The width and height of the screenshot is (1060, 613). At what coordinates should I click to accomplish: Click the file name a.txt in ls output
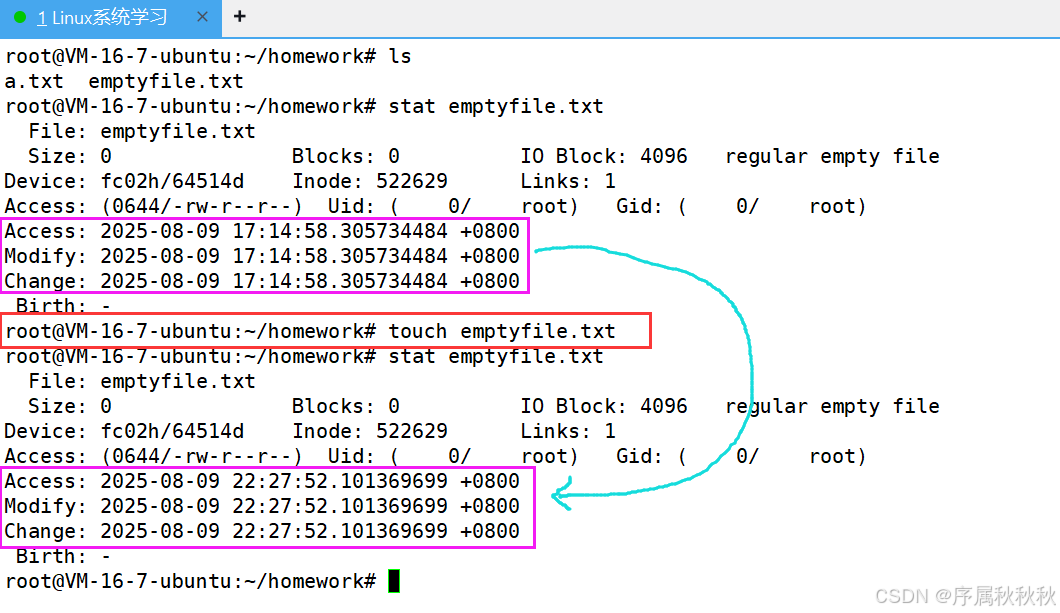[34, 82]
